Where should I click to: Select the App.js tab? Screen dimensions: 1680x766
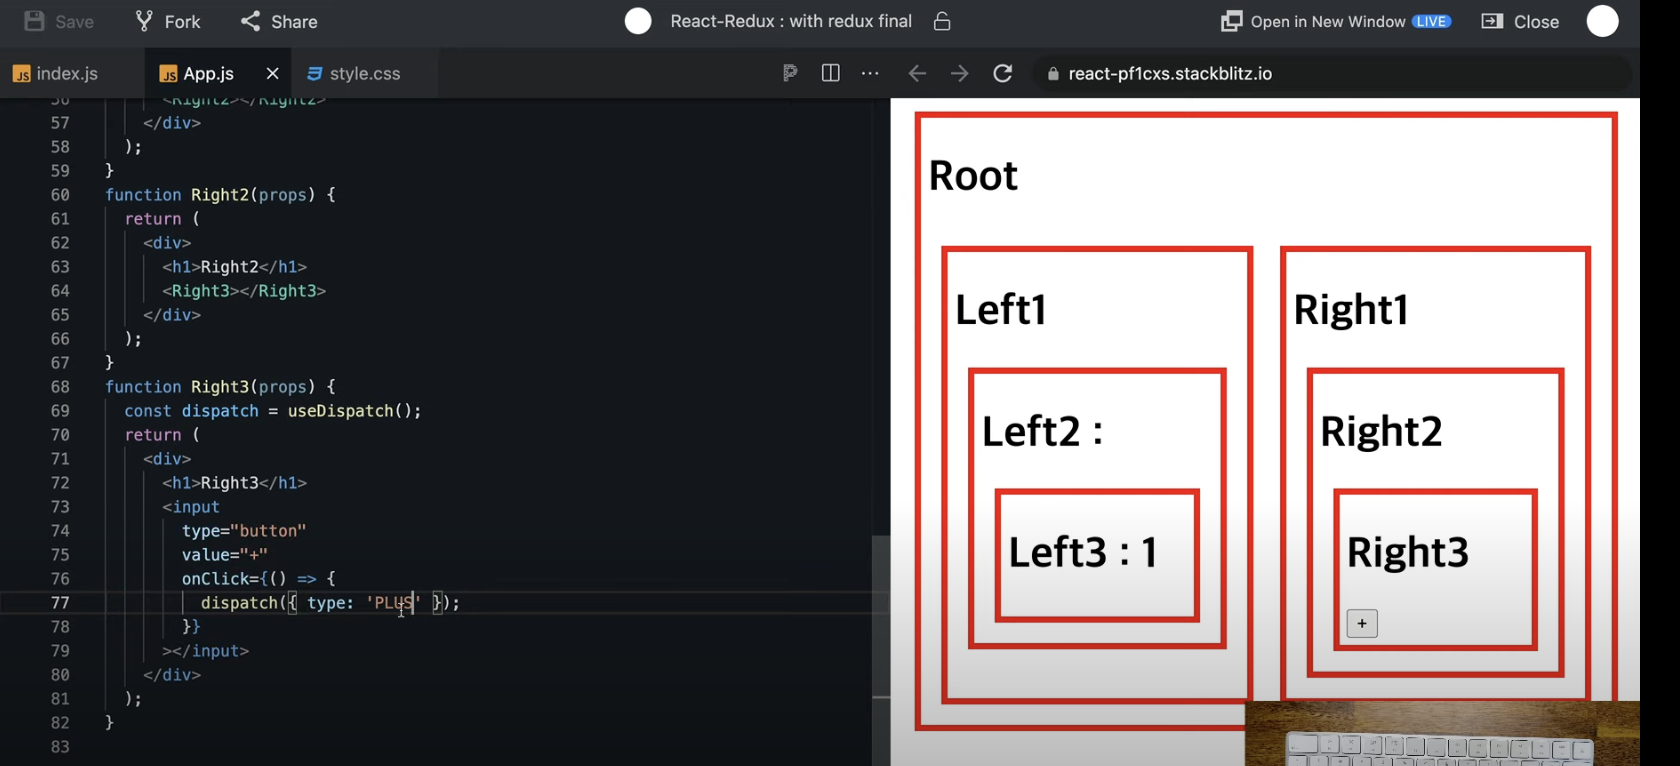[197, 74]
